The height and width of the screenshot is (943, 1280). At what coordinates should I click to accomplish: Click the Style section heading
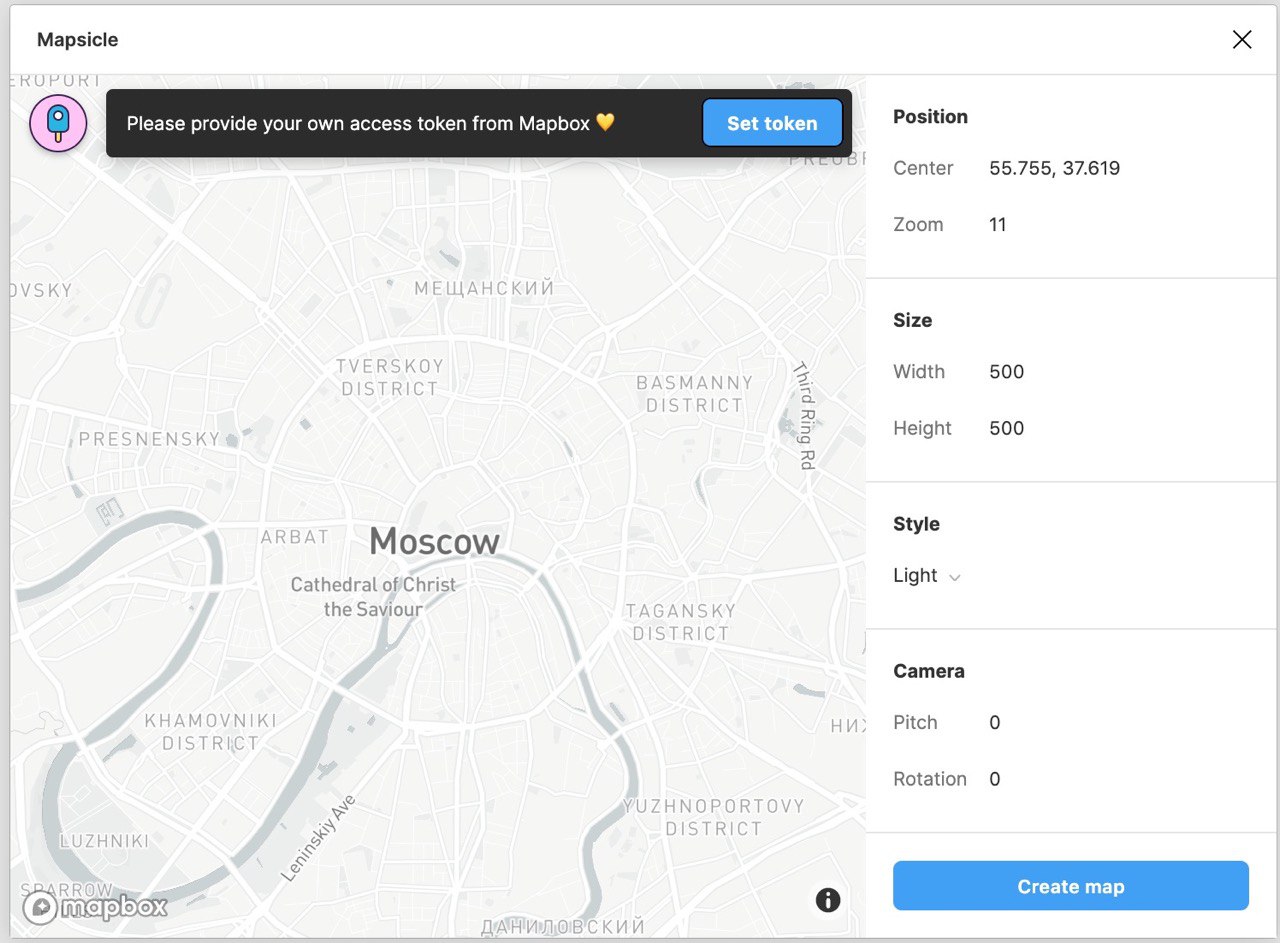[x=916, y=524]
